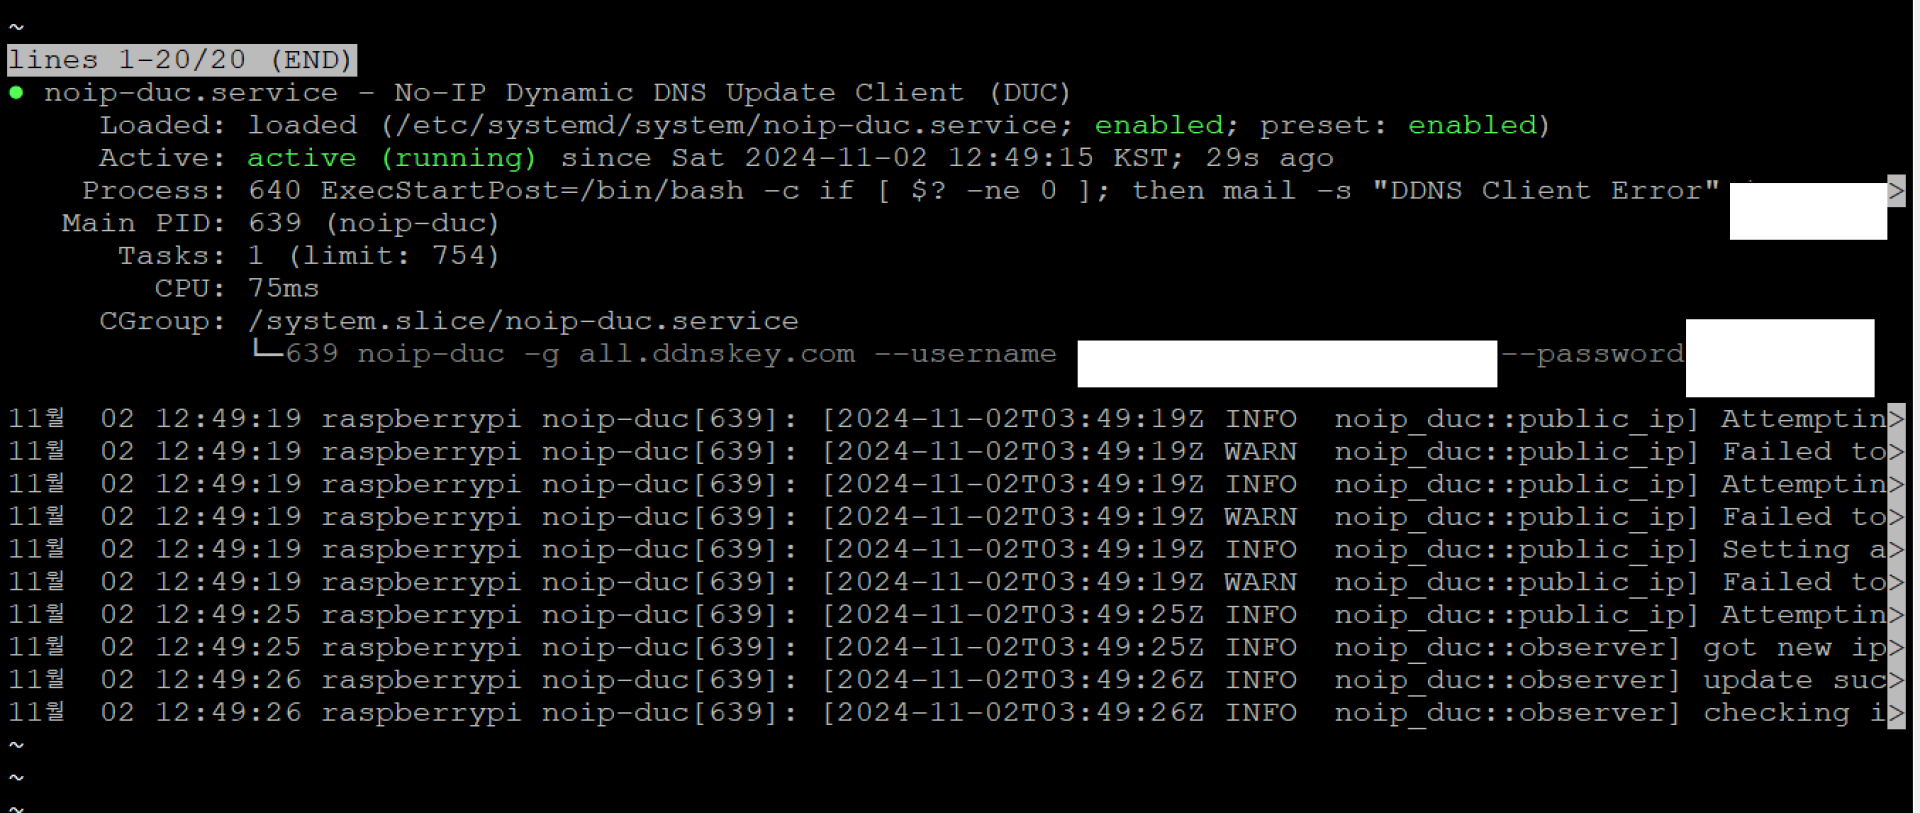Screen dimensions: 1920x813
Task: Click truncation arrow on 'checking i' log line
Action: coord(1895,713)
